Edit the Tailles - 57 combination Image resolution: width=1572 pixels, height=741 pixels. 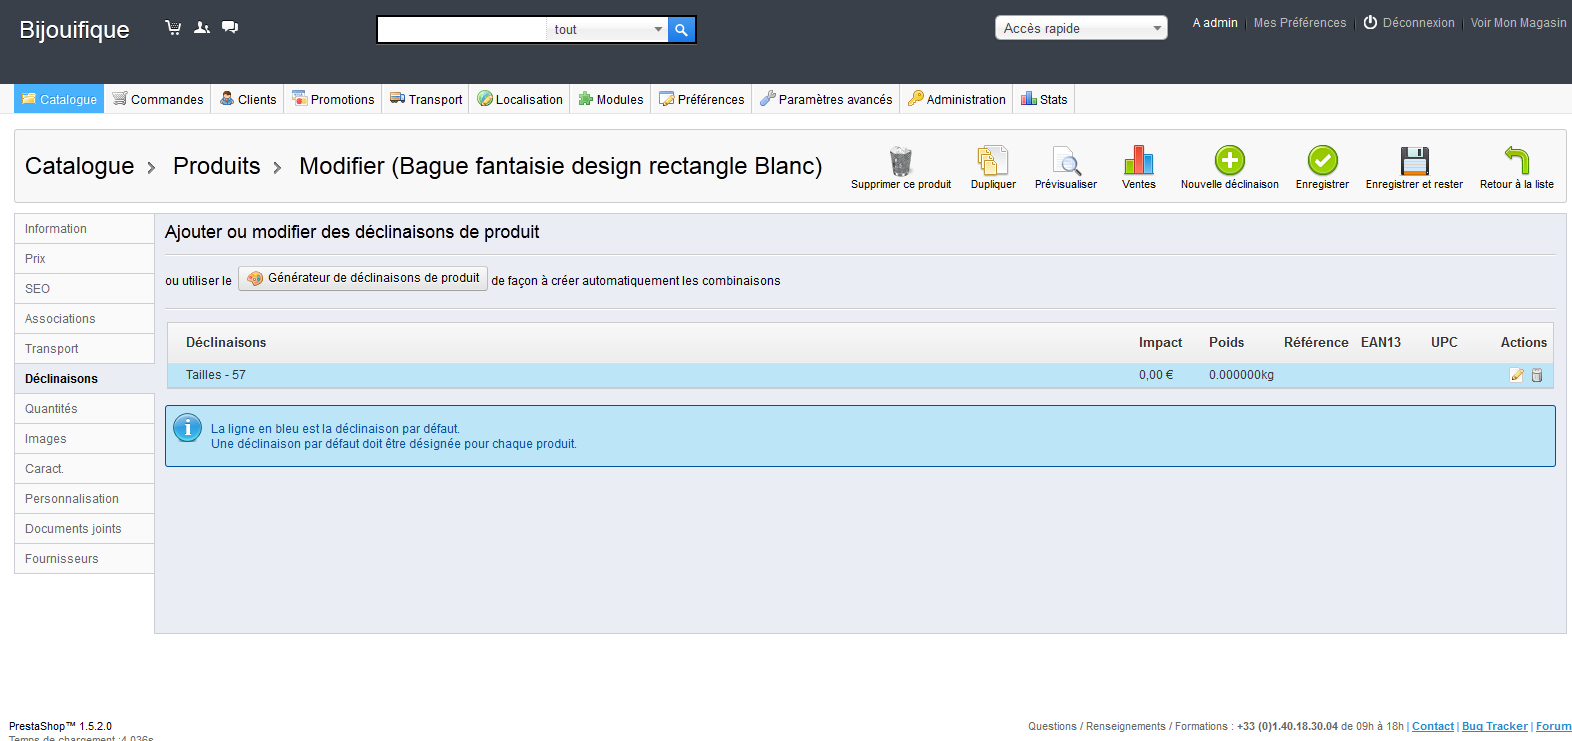(x=1517, y=375)
